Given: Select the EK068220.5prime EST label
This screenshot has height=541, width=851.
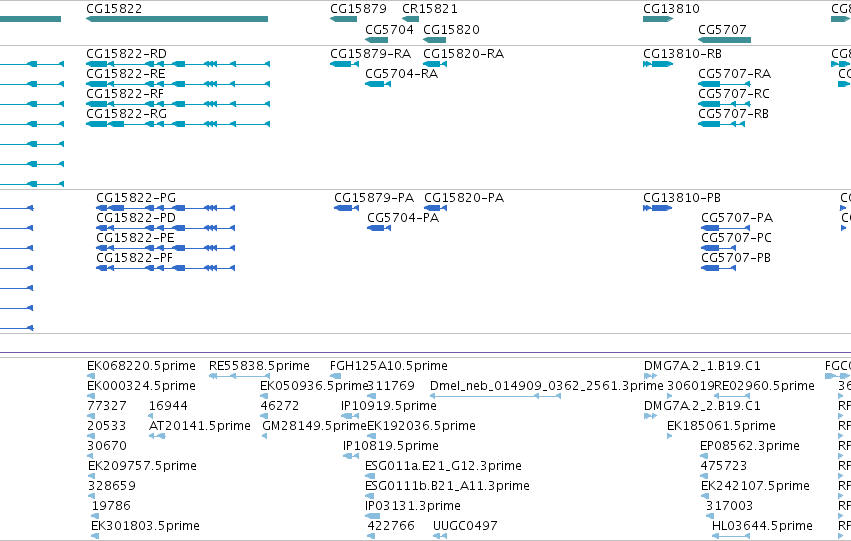Looking at the screenshot, I should (141, 366).
